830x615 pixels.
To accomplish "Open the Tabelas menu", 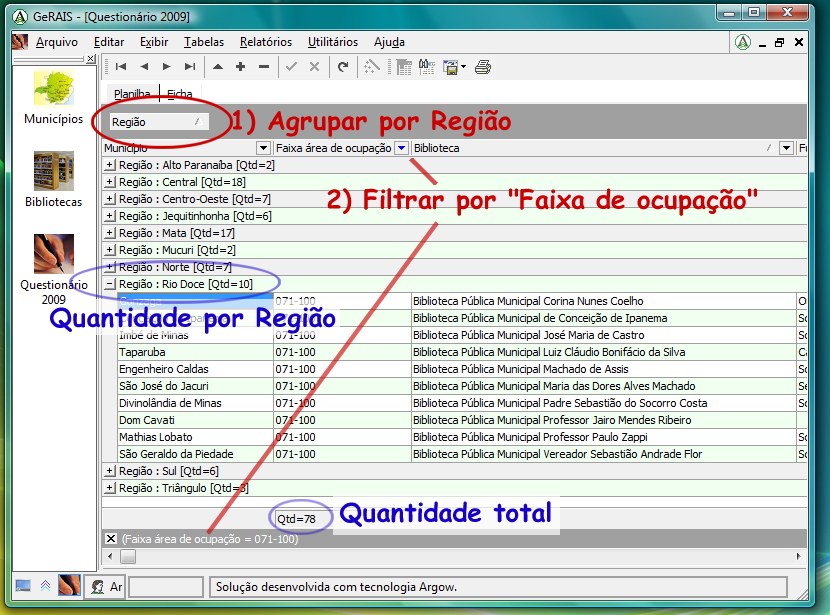I will click(204, 42).
